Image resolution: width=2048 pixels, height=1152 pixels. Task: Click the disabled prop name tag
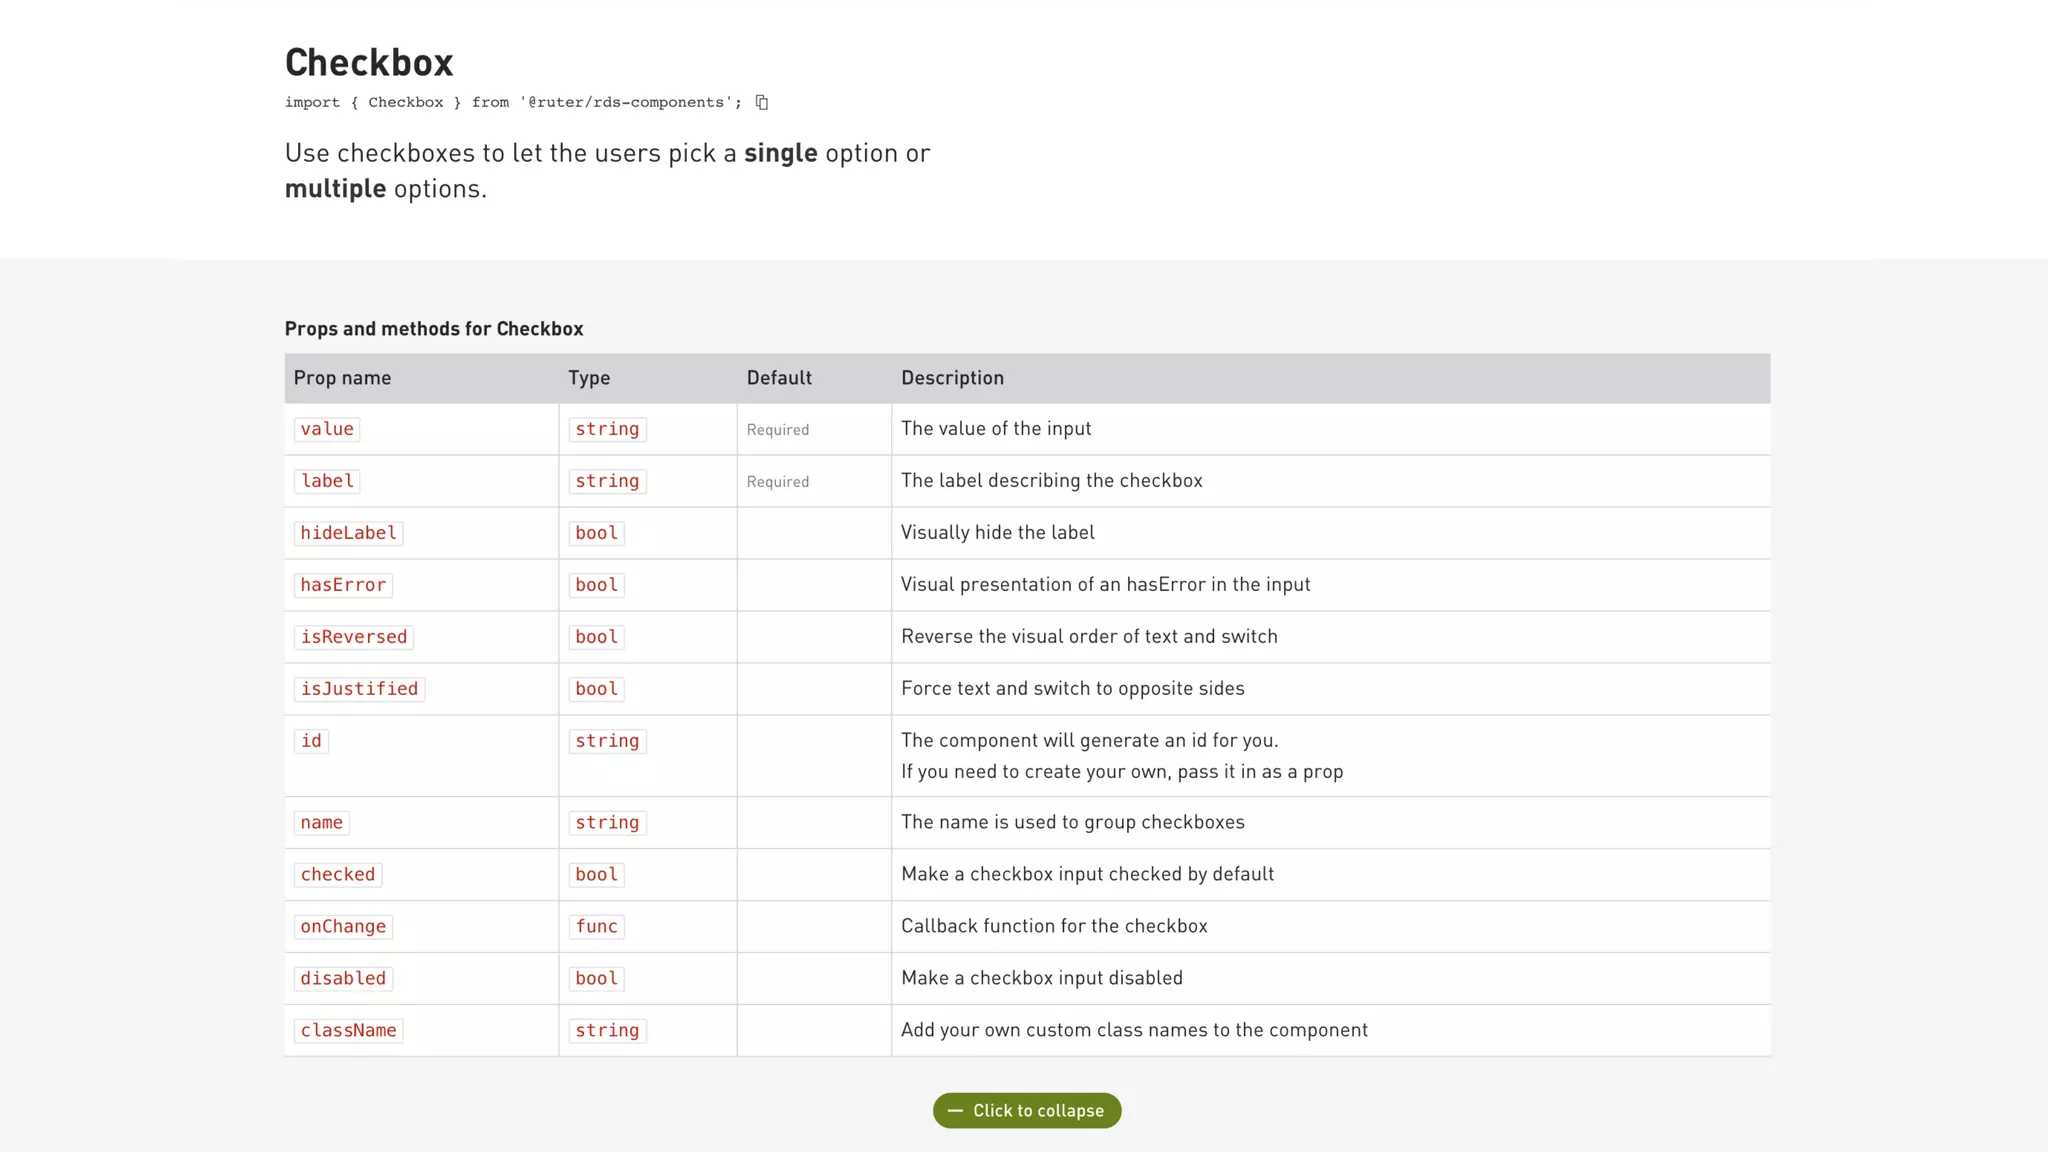(x=343, y=978)
